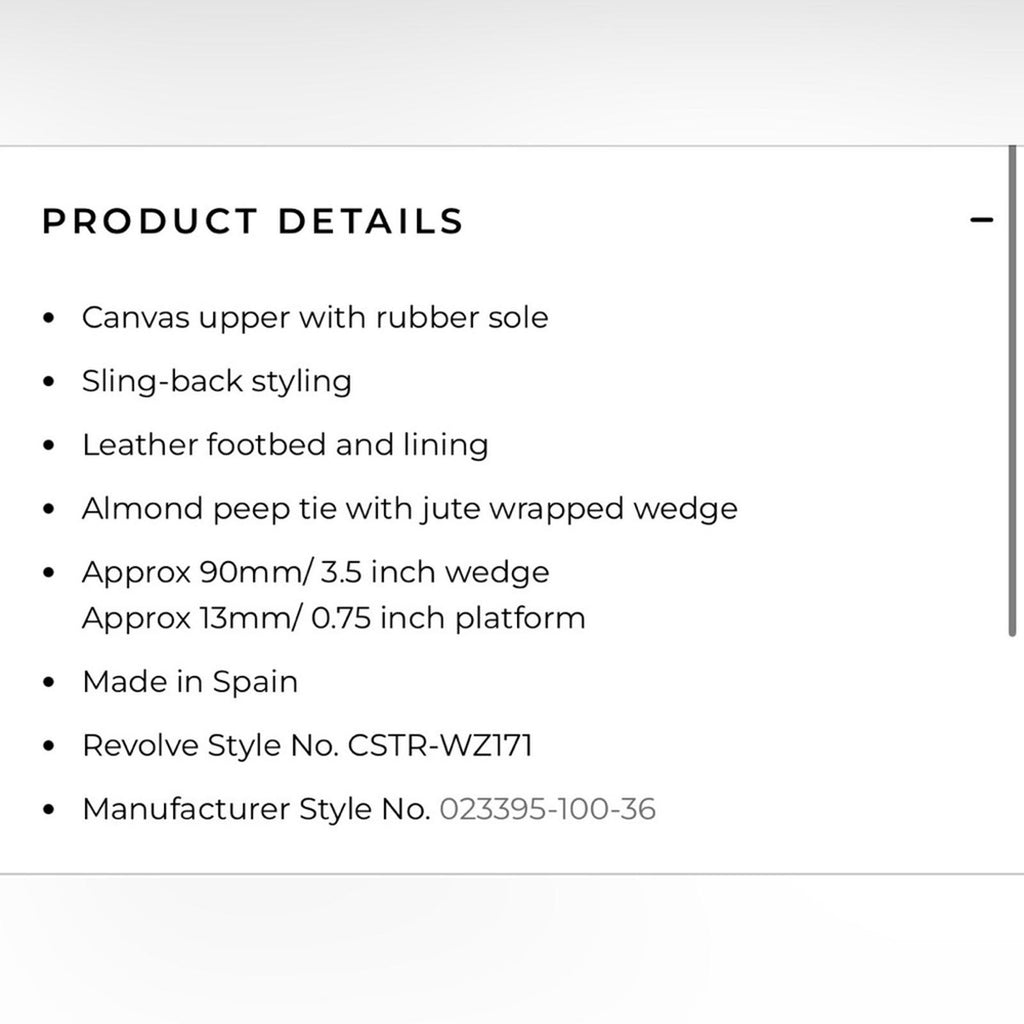Screen dimensions: 1024x1024
Task: Click the 'Manufacturer Style No.' label text
Action: [256, 809]
